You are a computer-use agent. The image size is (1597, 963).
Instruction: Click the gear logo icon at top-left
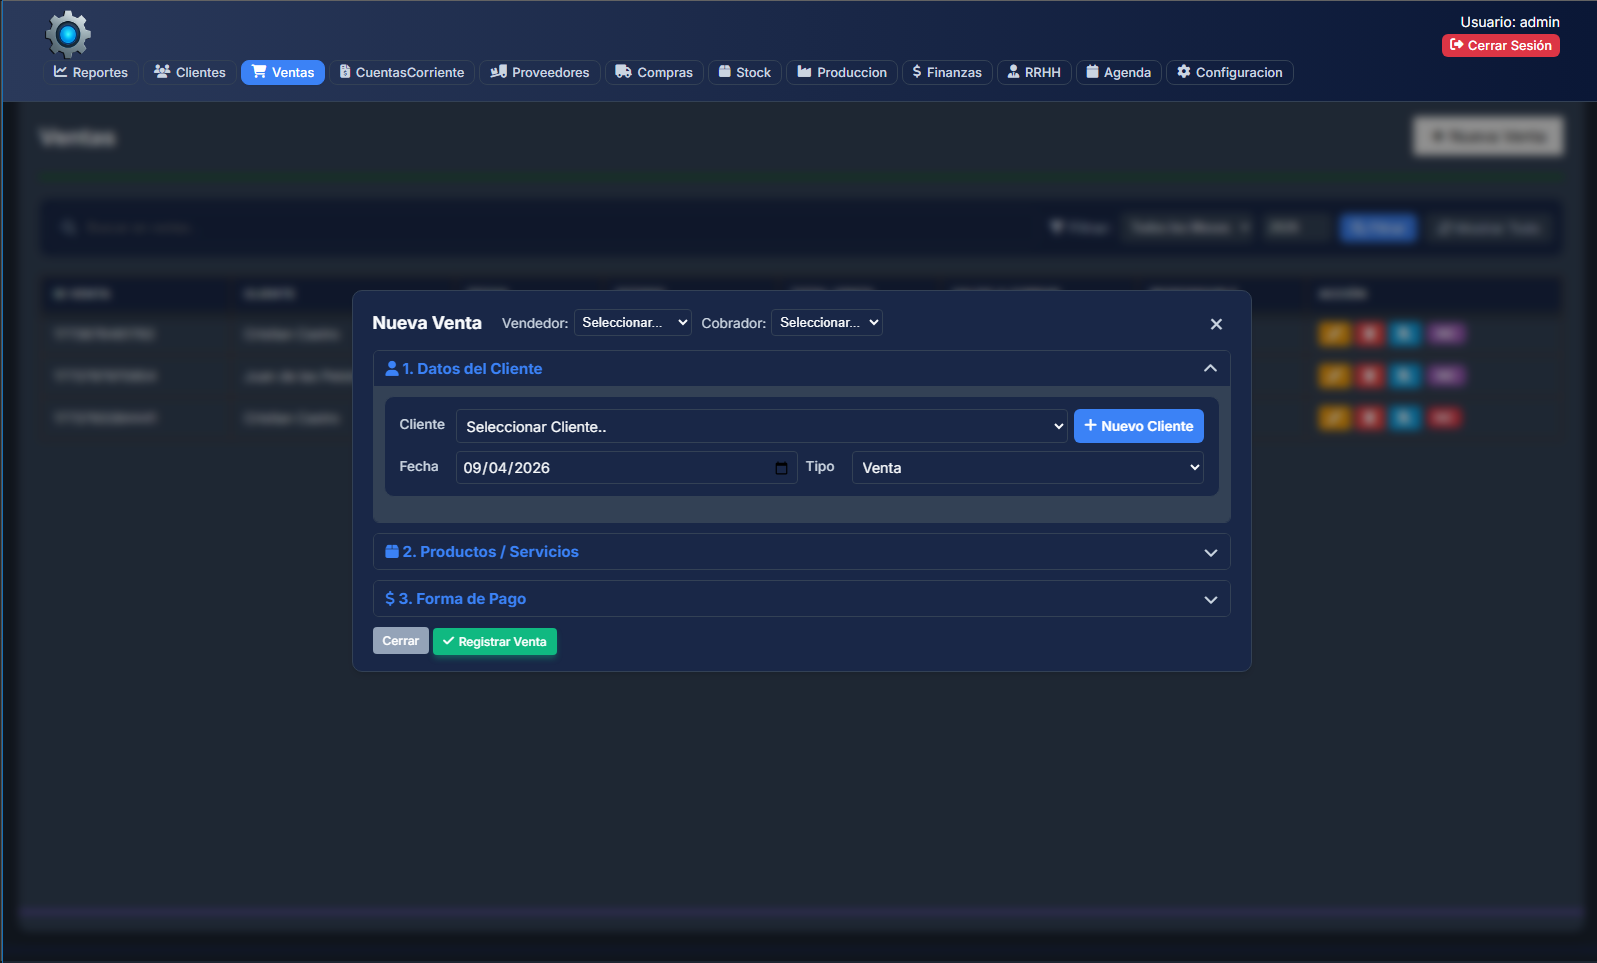click(x=68, y=35)
